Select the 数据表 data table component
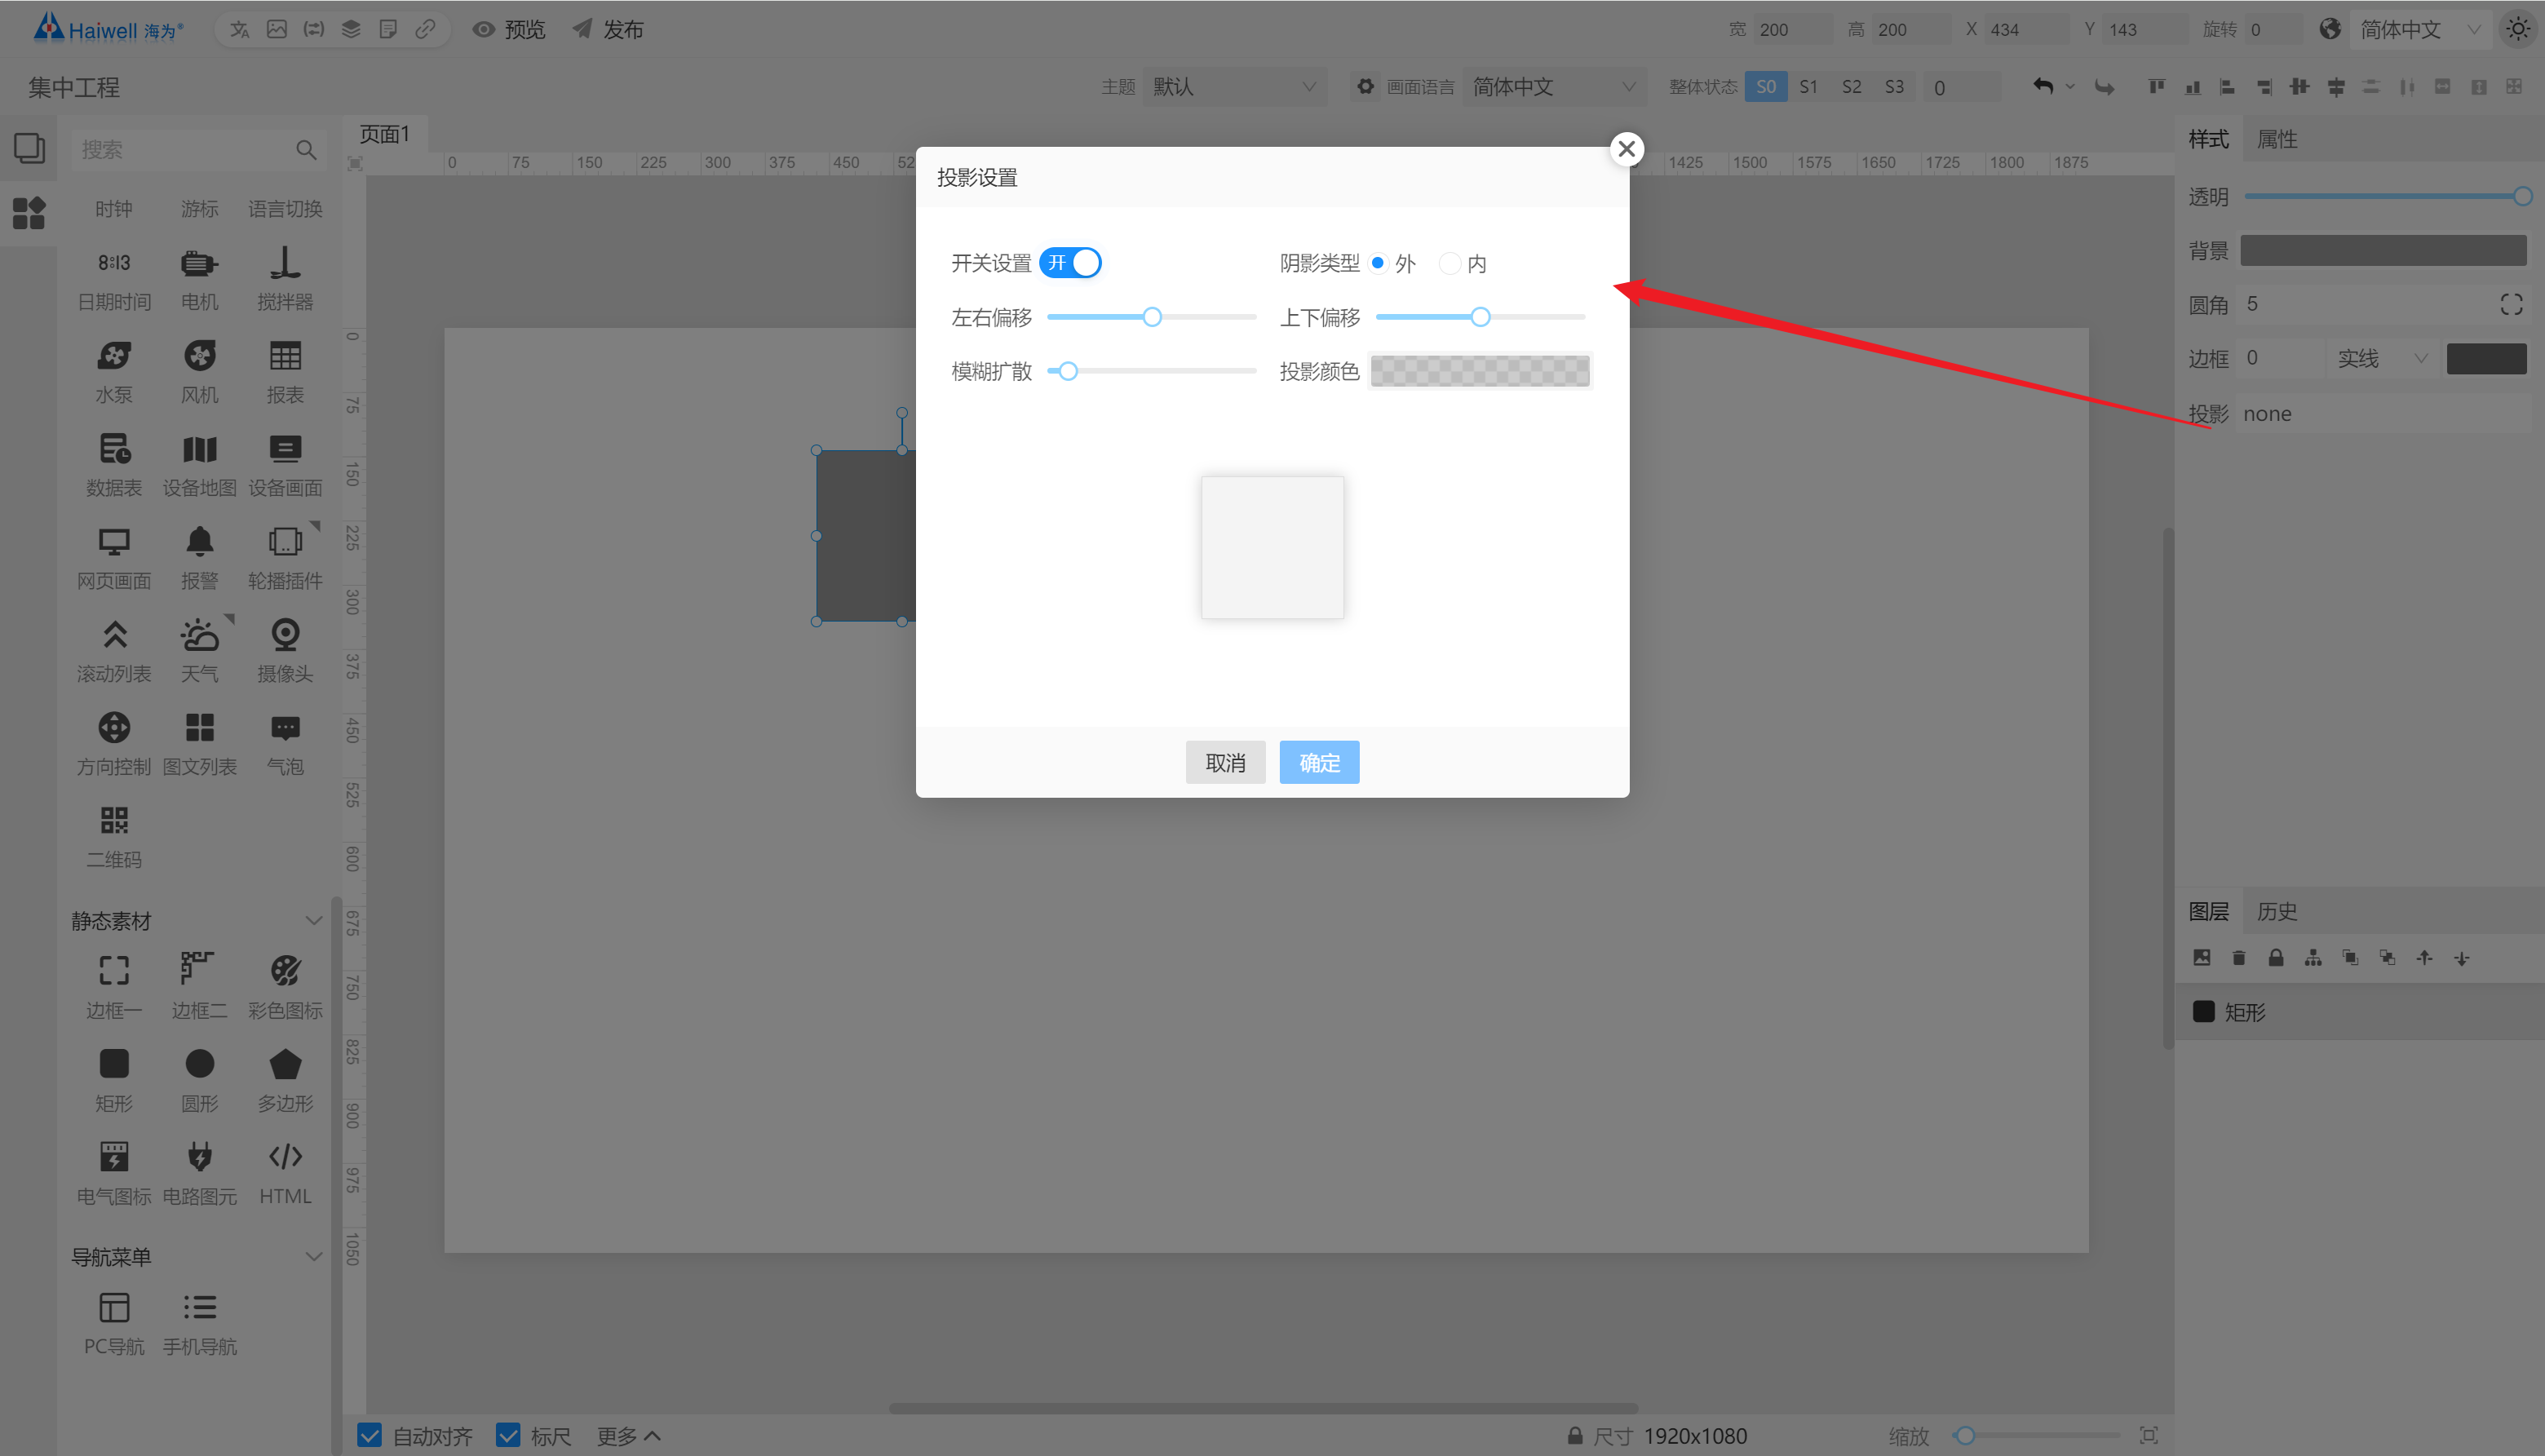 [114, 449]
